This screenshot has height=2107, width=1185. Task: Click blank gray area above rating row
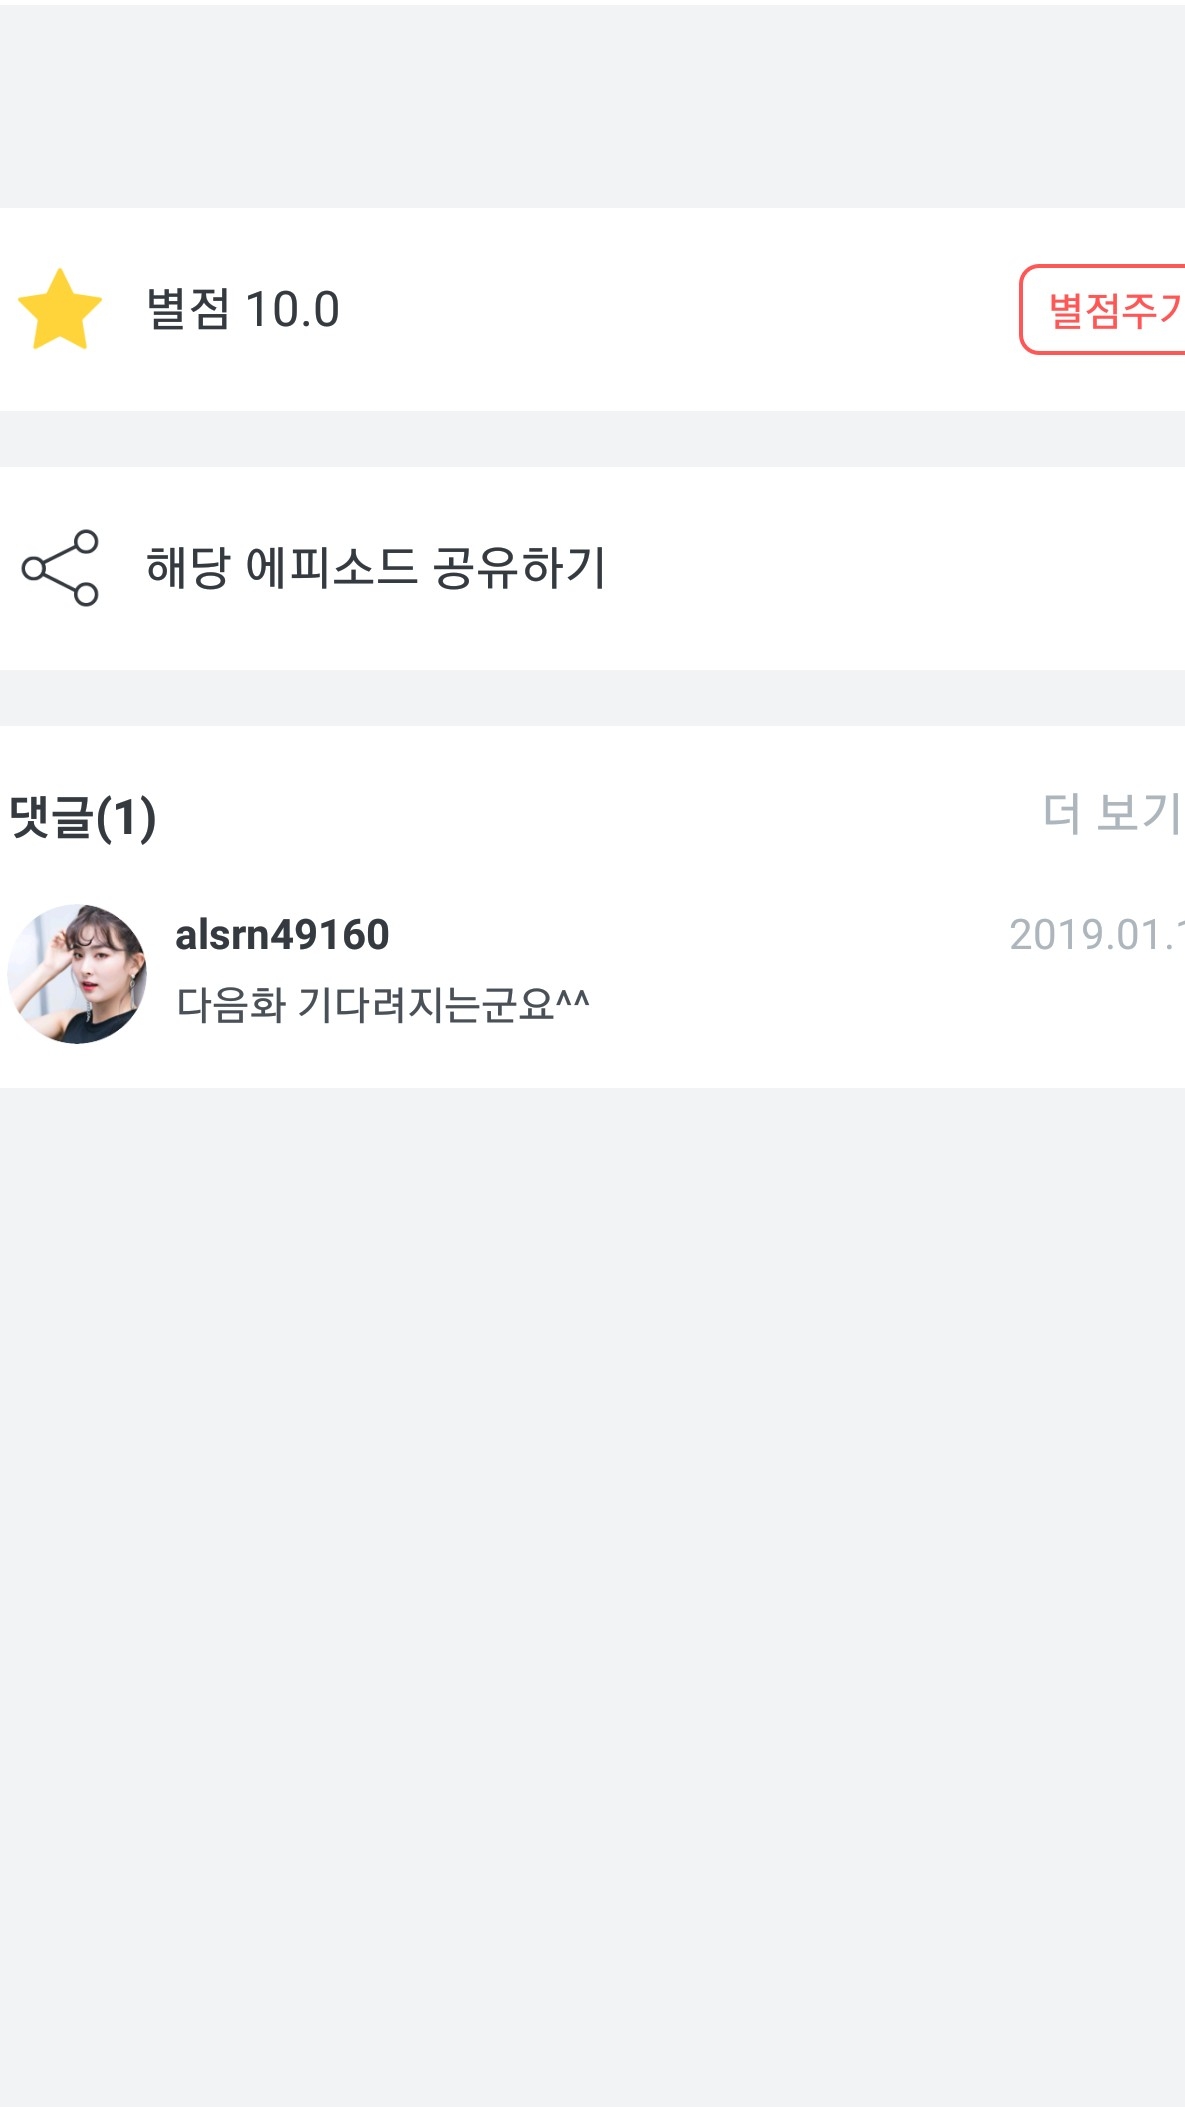592,105
